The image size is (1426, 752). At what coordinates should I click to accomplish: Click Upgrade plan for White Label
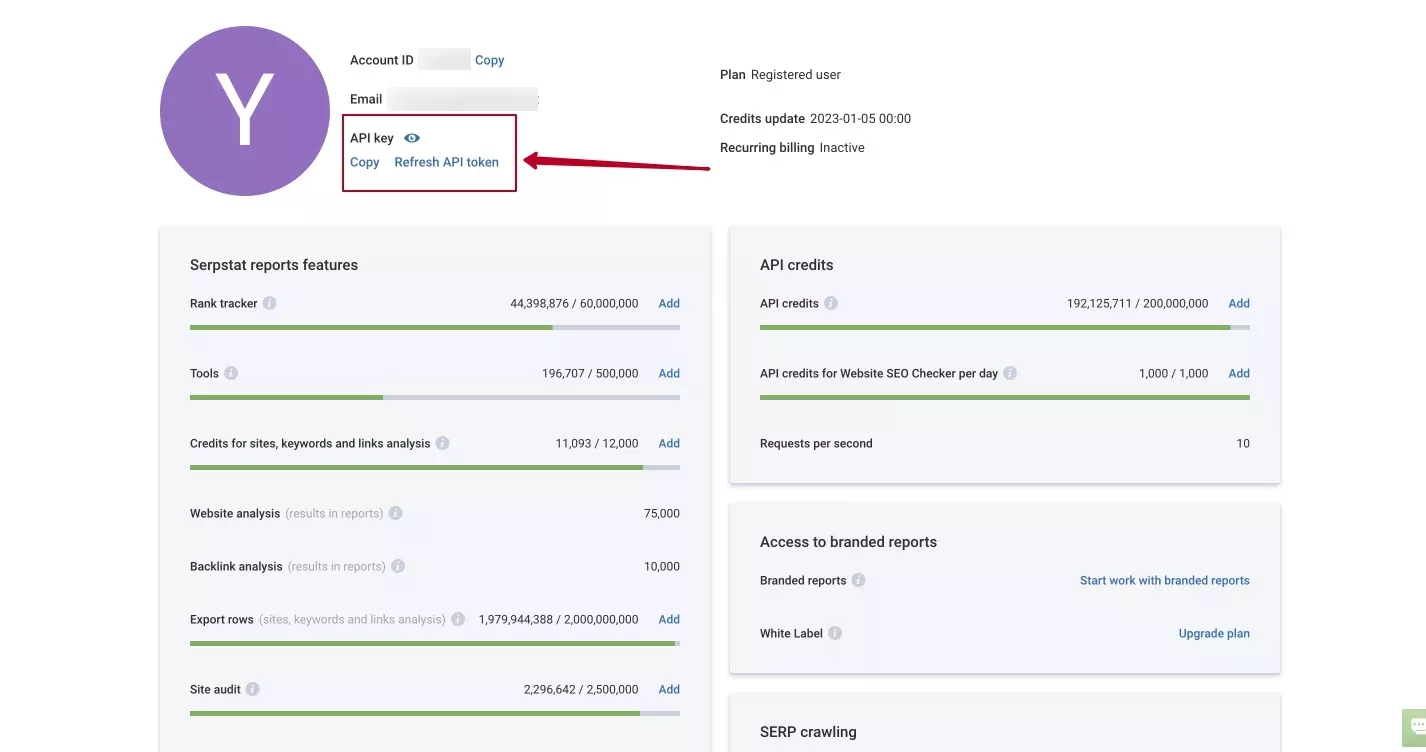(1214, 633)
